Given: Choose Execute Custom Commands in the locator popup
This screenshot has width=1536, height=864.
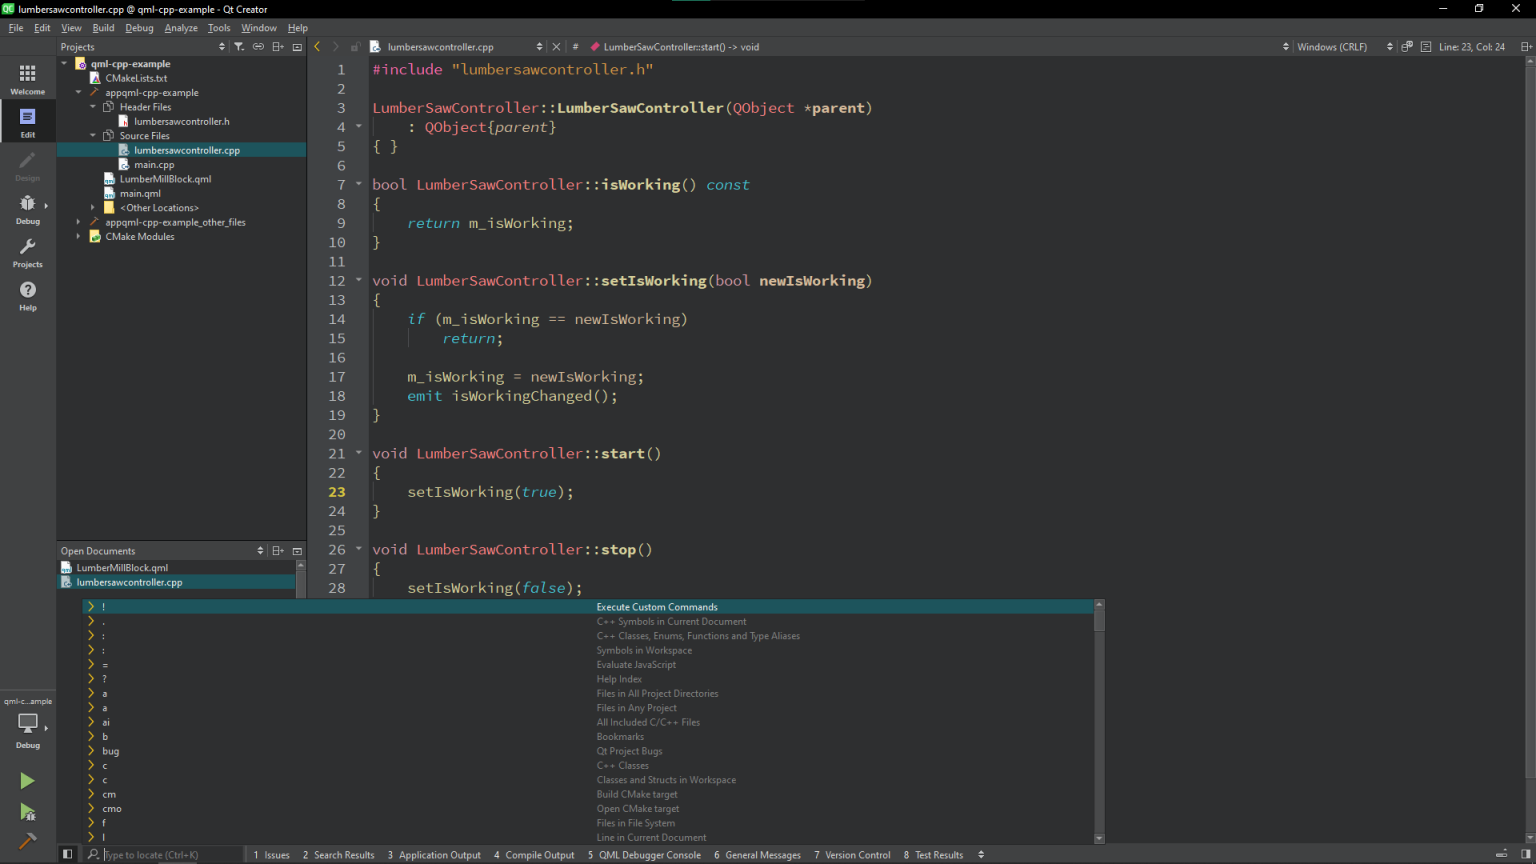Looking at the screenshot, I should (657, 606).
